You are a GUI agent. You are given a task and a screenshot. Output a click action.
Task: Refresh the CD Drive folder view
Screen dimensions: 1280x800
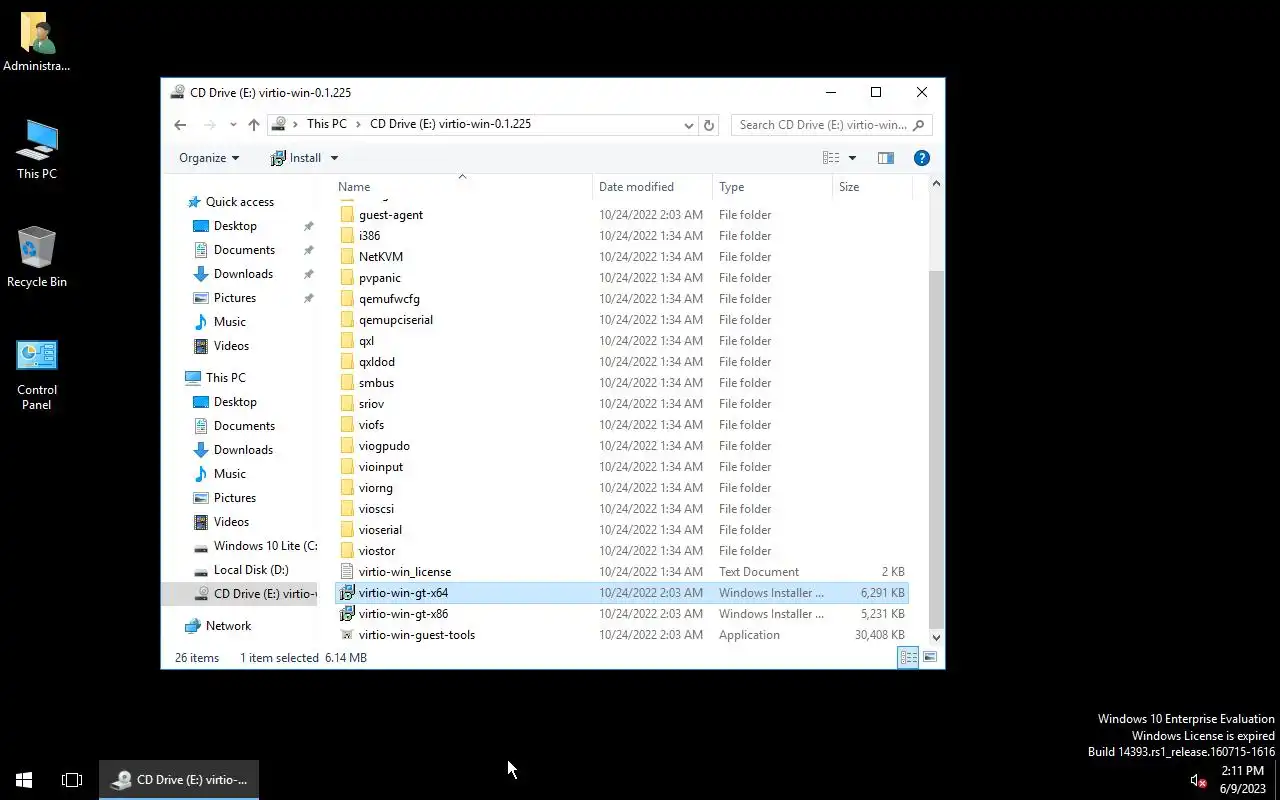tap(709, 125)
